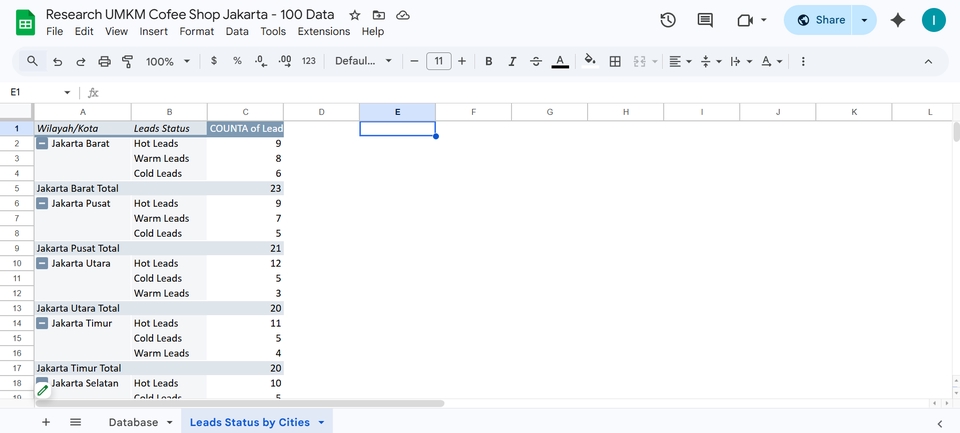Toggle bold formatting

click(x=489, y=61)
